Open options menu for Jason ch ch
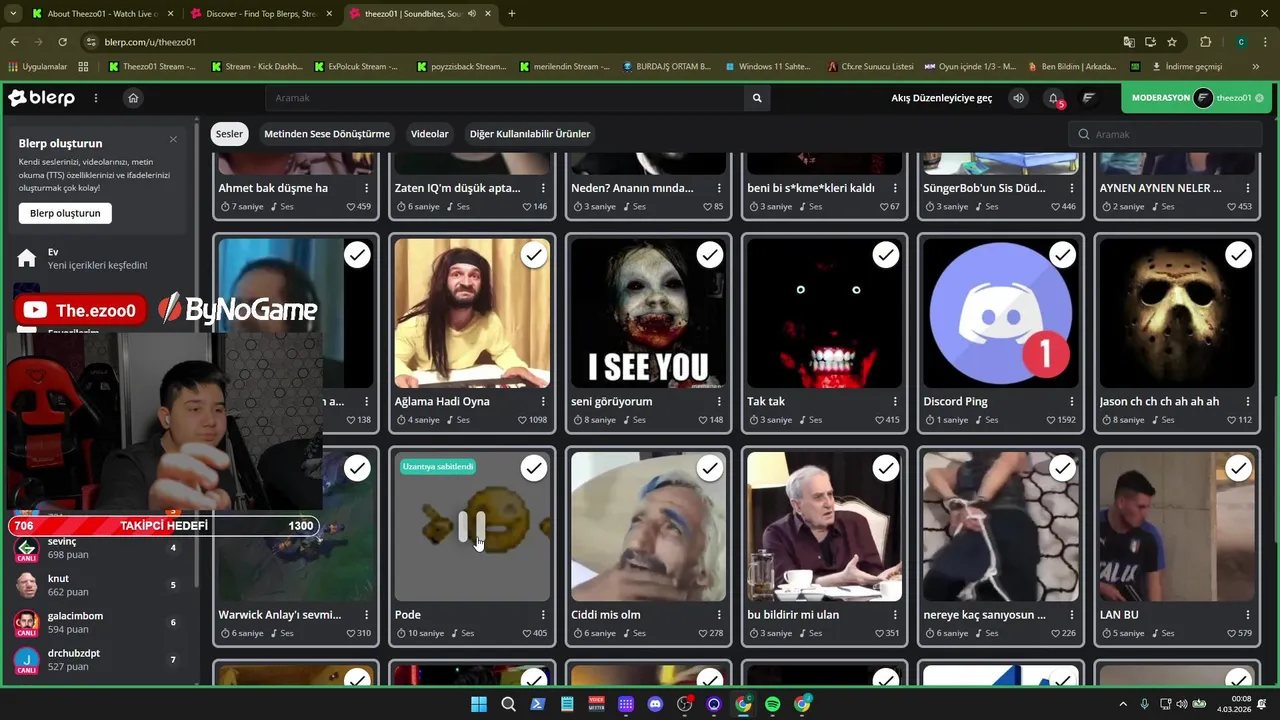Image resolution: width=1280 pixels, height=720 pixels. coord(1248,401)
